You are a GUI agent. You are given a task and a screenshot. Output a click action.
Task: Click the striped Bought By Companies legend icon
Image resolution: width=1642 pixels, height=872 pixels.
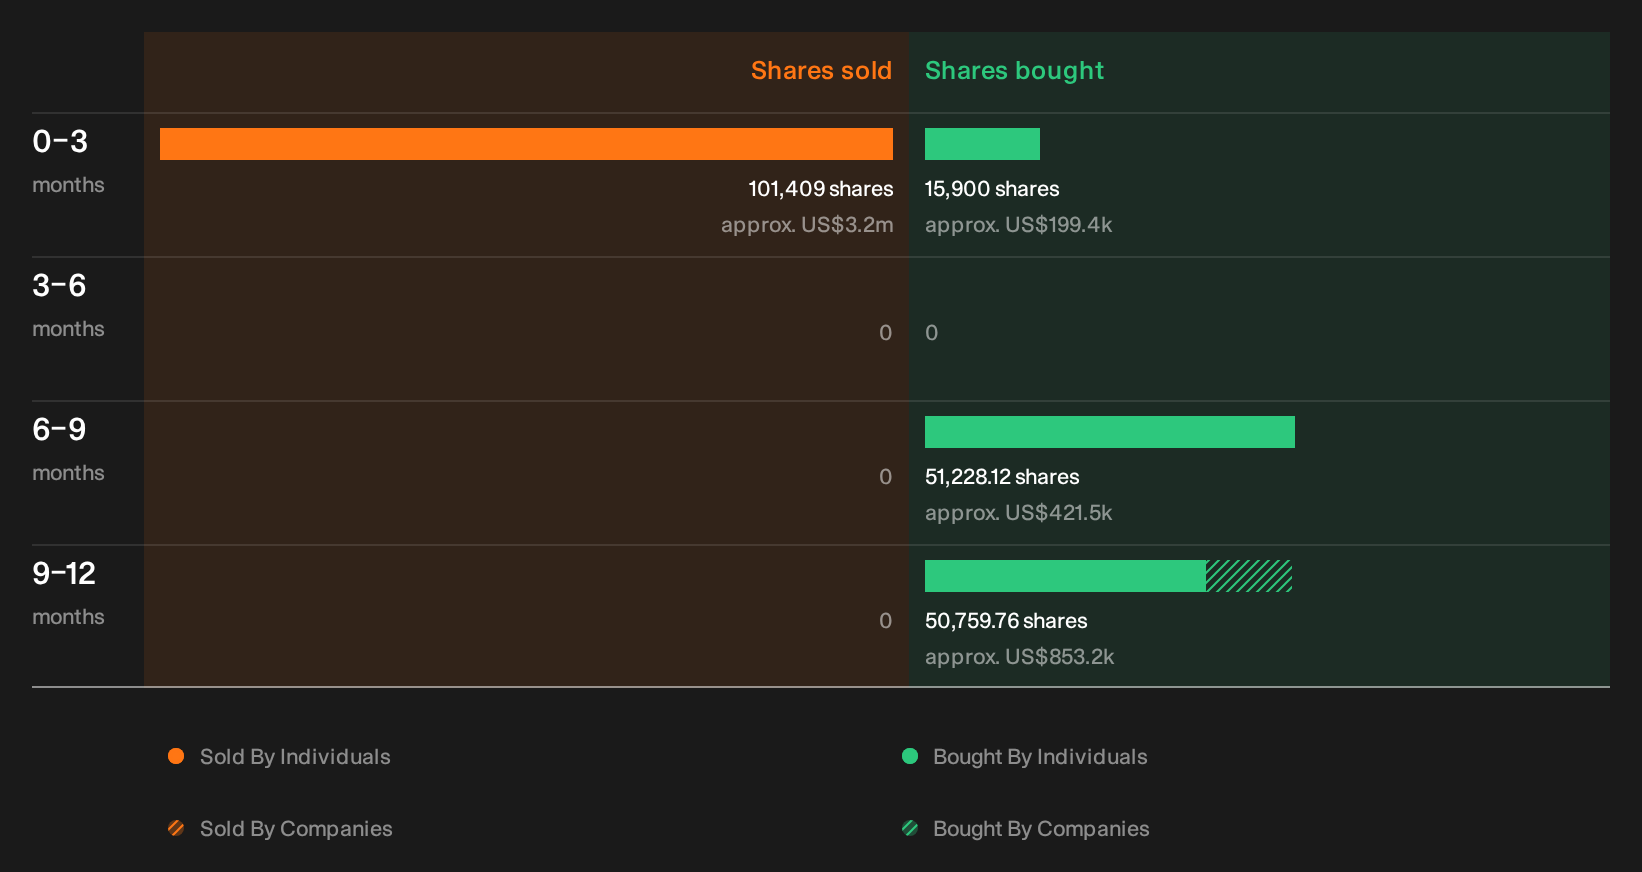coord(910,828)
